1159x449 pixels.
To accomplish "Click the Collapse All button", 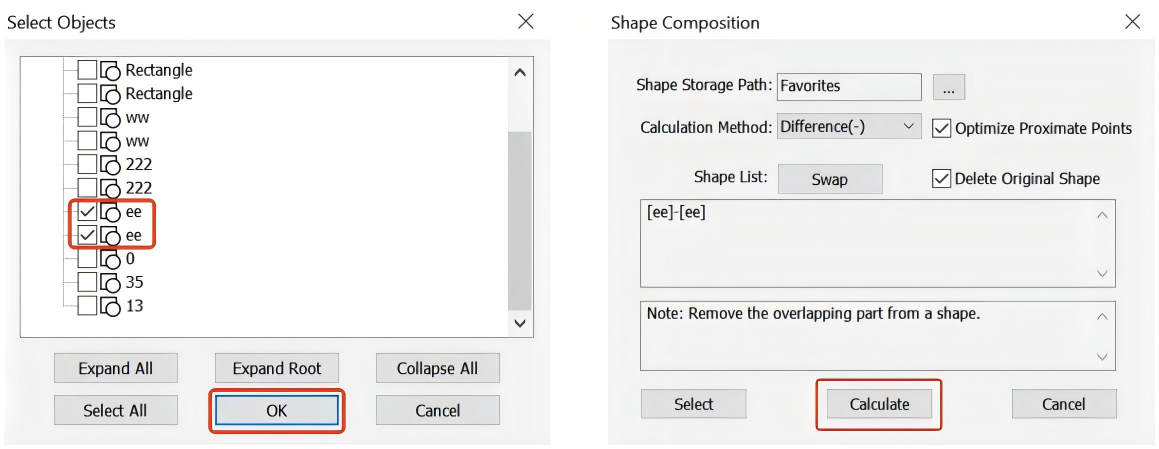I will click(438, 368).
